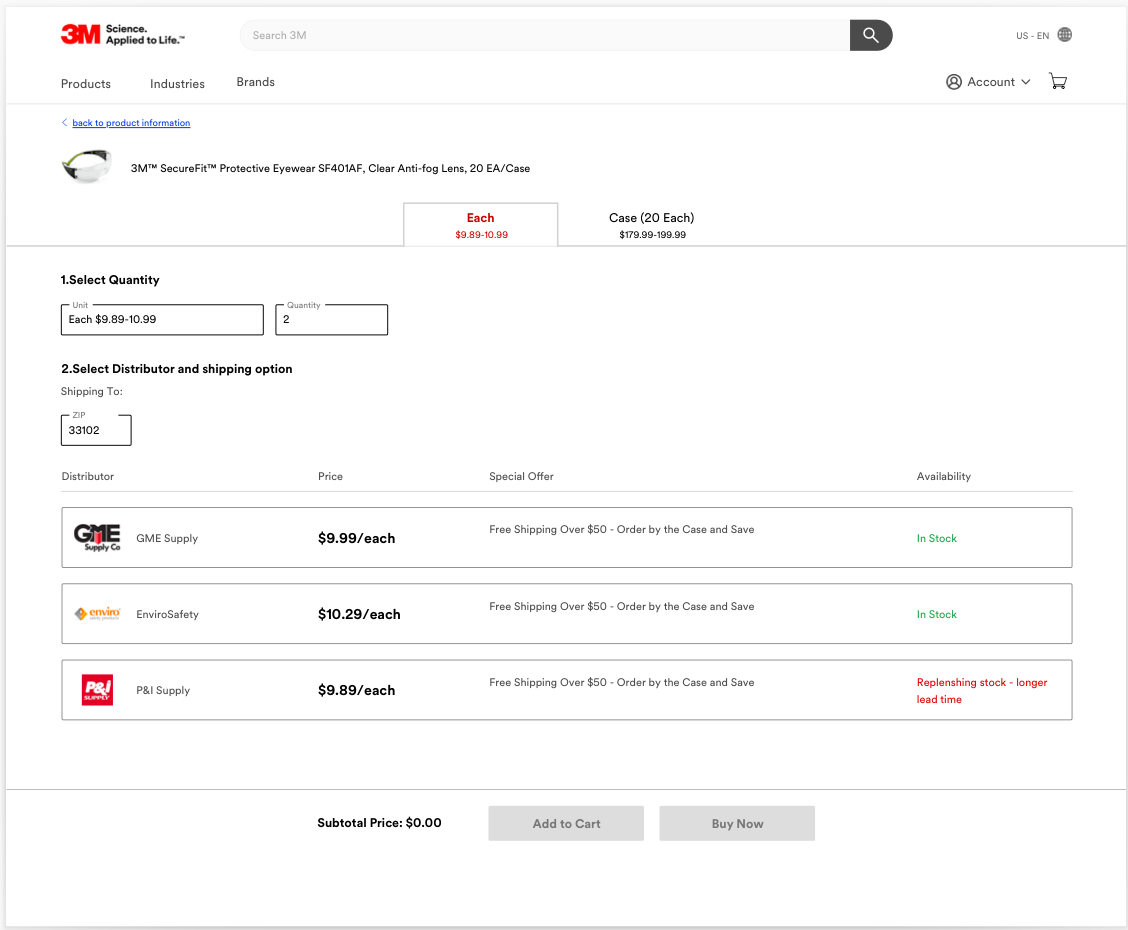Click the Special Offer column header
Image resolution: width=1128 pixels, height=930 pixels.
pyautogui.click(x=521, y=476)
